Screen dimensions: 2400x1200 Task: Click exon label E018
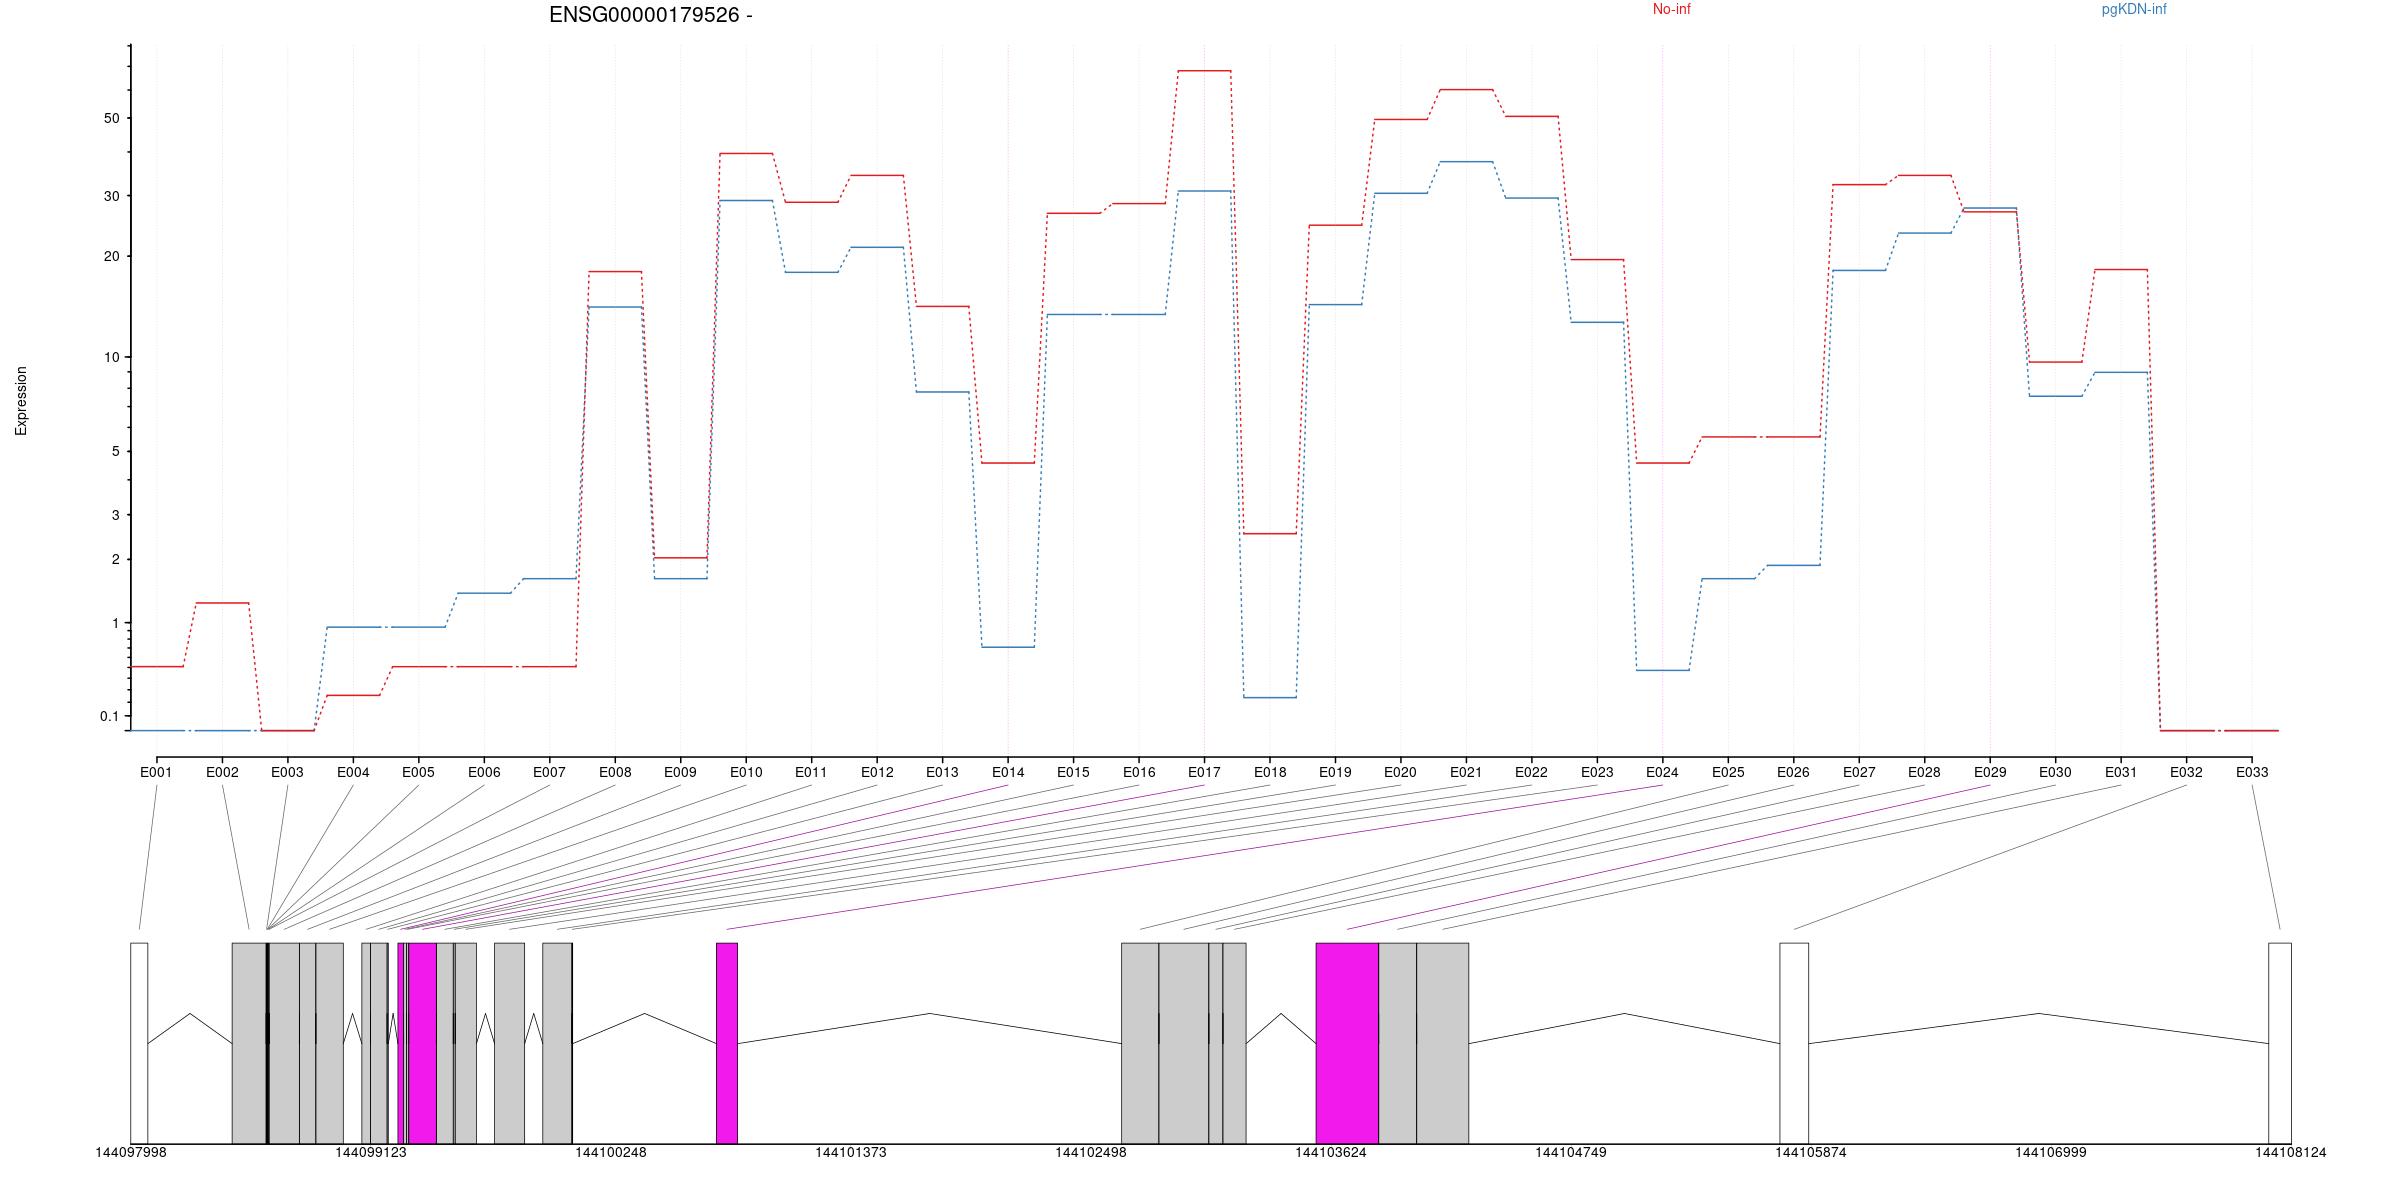1270,772
